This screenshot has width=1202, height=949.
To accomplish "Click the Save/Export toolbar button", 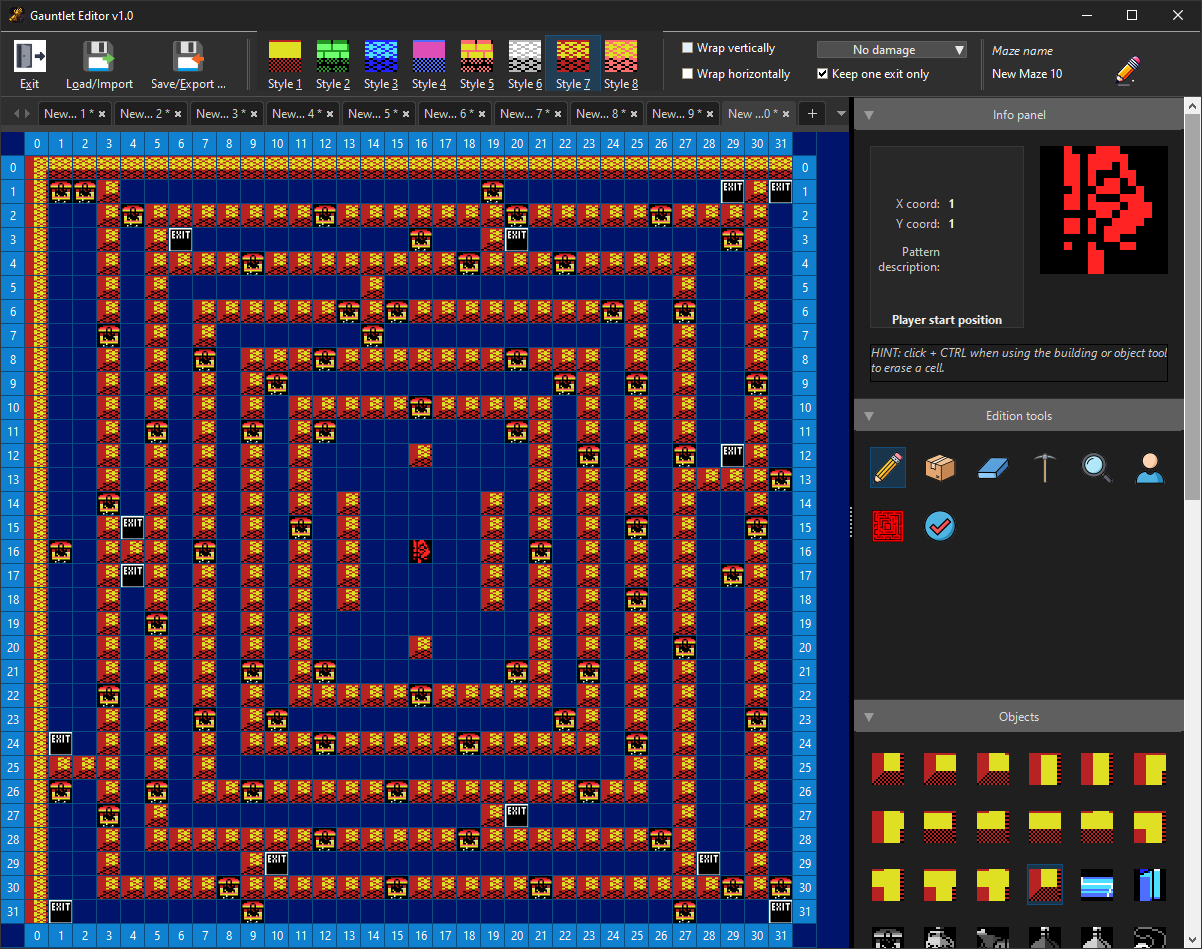I will point(189,66).
